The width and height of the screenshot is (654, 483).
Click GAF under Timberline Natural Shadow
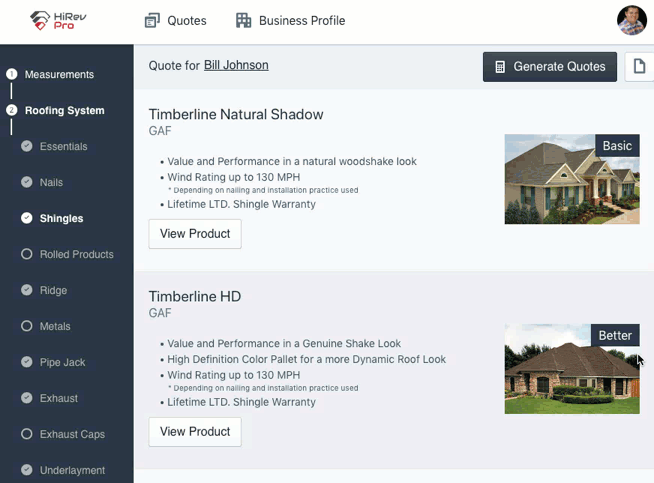(160, 131)
